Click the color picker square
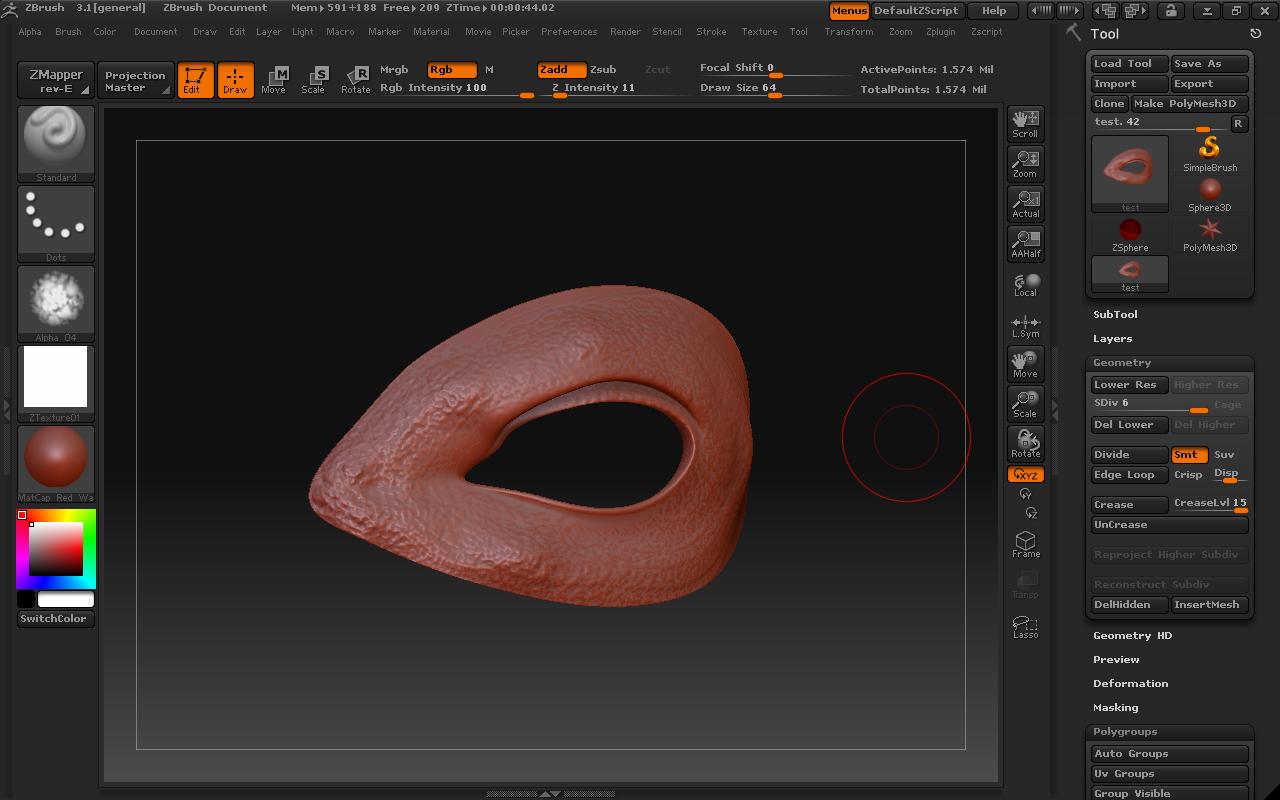The height and width of the screenshot is (800, 1280). pyautogui.click(x=56, y=549)
